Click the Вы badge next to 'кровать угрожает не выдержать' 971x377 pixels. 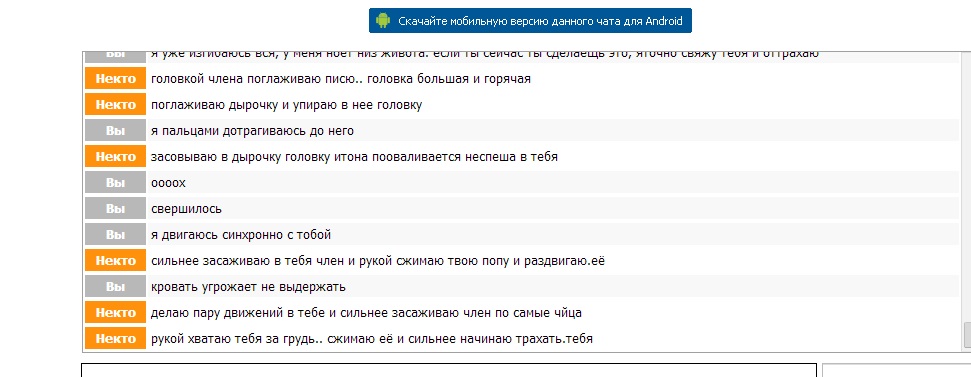(115, 287)
